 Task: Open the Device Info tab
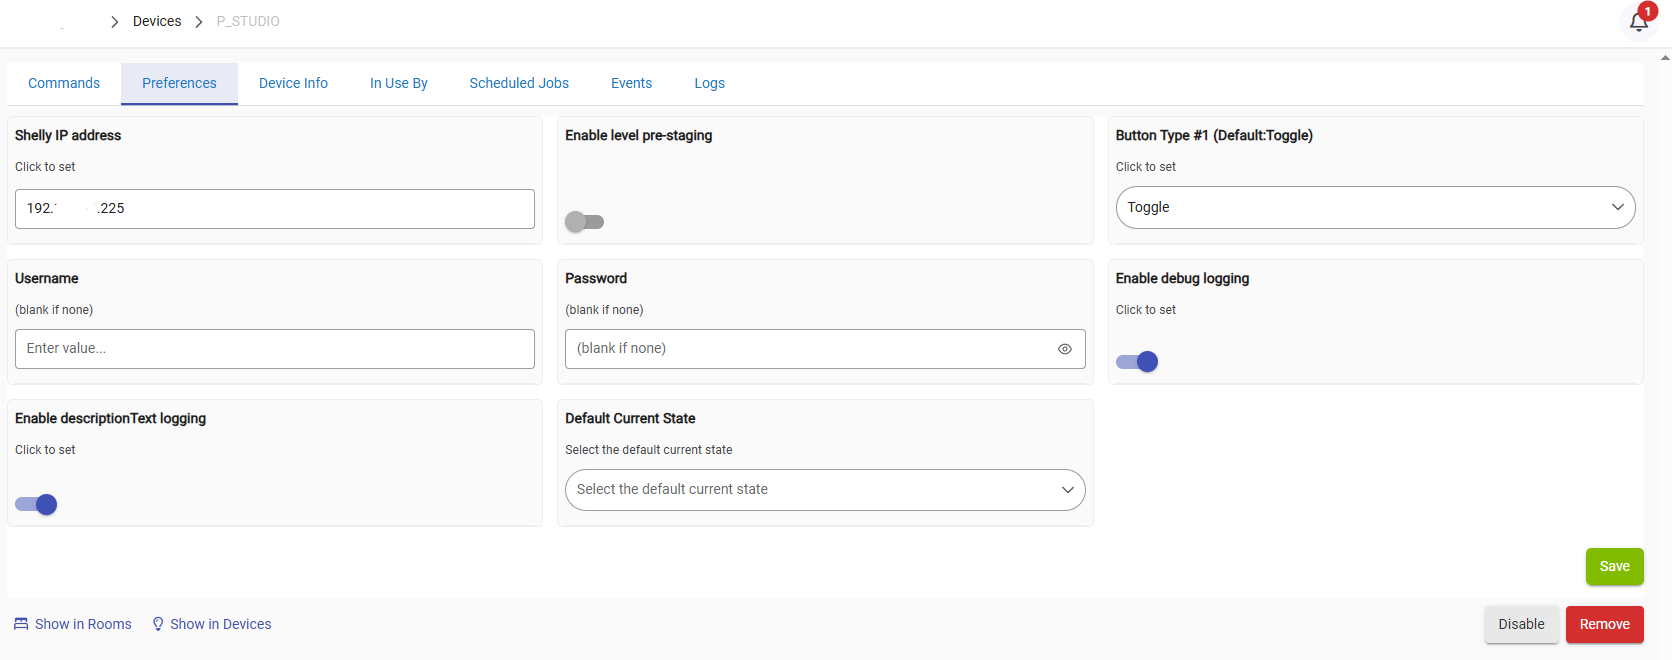(293, 83)
